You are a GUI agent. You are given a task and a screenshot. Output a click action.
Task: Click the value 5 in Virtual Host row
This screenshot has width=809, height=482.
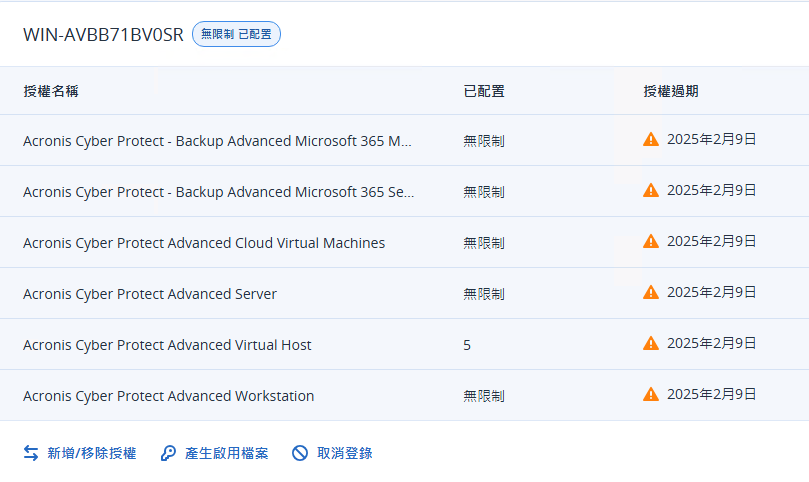click(467, 345)
